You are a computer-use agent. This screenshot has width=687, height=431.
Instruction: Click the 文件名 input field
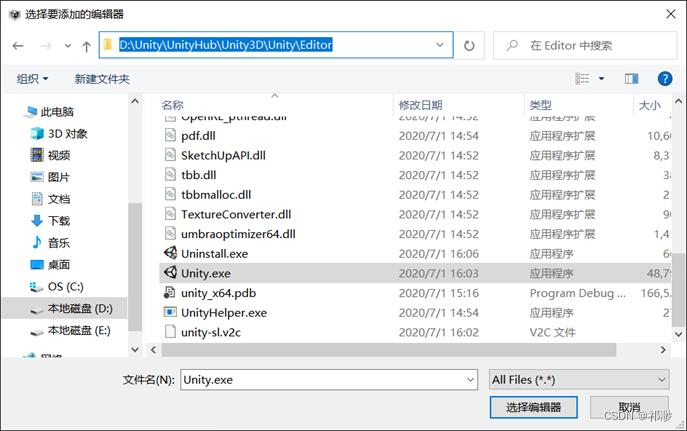point(329,380)
